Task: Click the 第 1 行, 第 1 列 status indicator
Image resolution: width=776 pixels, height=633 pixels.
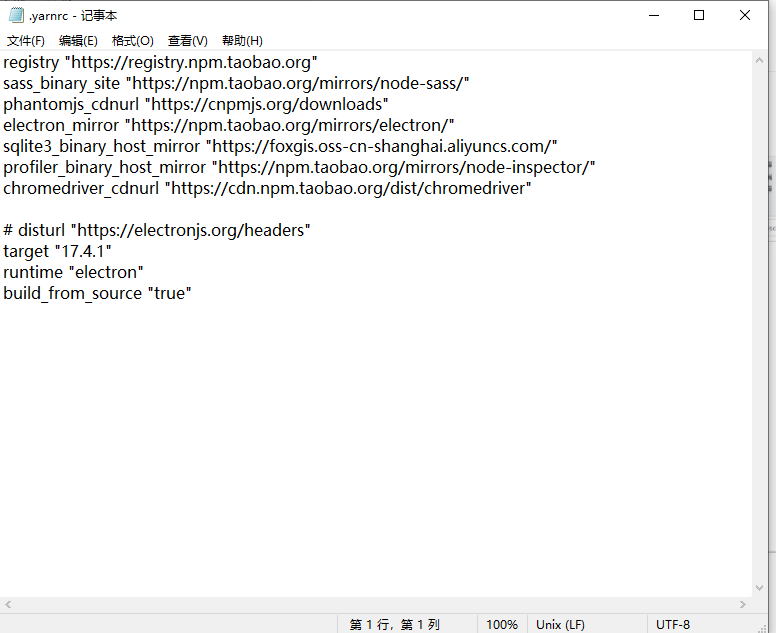Action: 394,624
